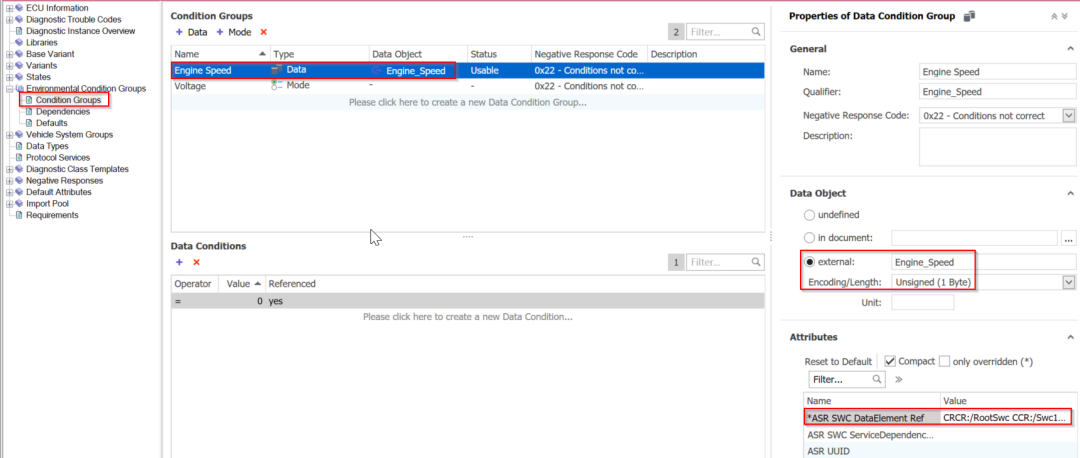Edit the Qualifier field Engine_Speed

pyautogui.click(x=997, y=91)
